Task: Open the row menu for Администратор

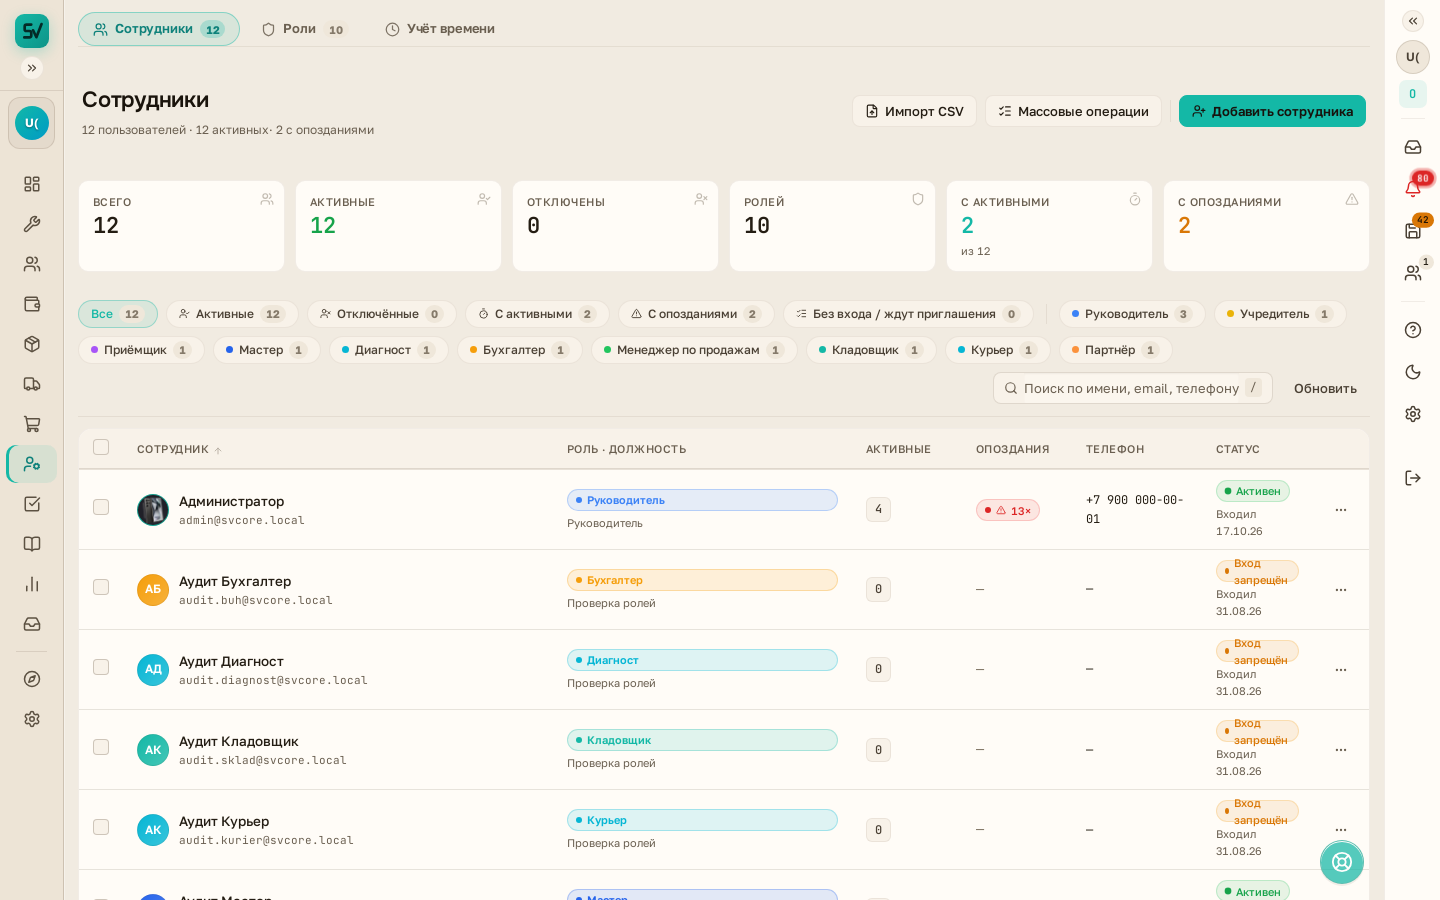Action: (x=1341, y=510)
